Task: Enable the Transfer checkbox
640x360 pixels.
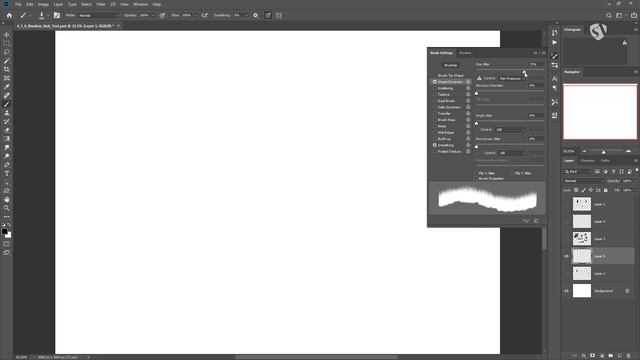Action: [x=435, y=113]
